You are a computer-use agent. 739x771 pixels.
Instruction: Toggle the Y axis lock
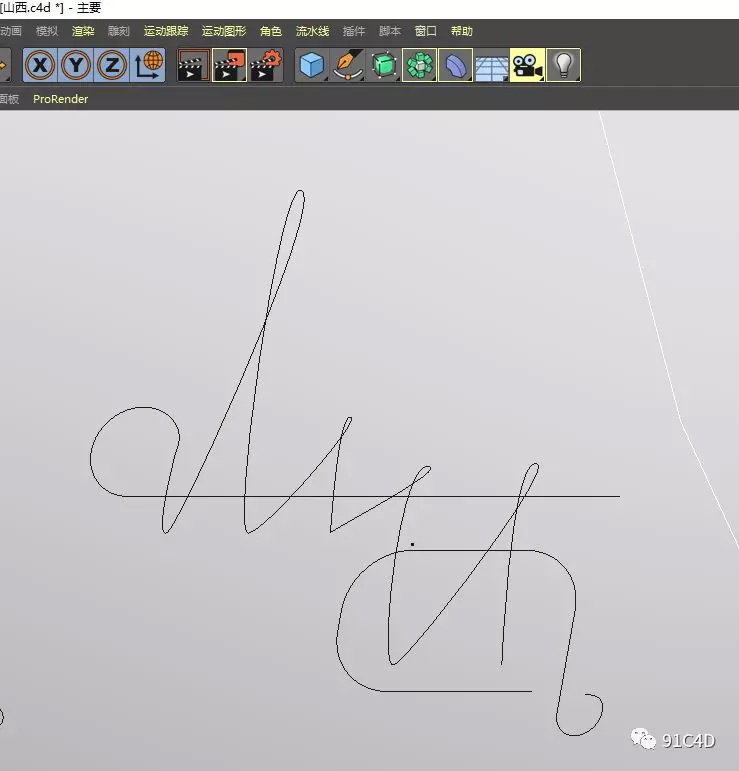pyautogui.click(x=76, y=66)
